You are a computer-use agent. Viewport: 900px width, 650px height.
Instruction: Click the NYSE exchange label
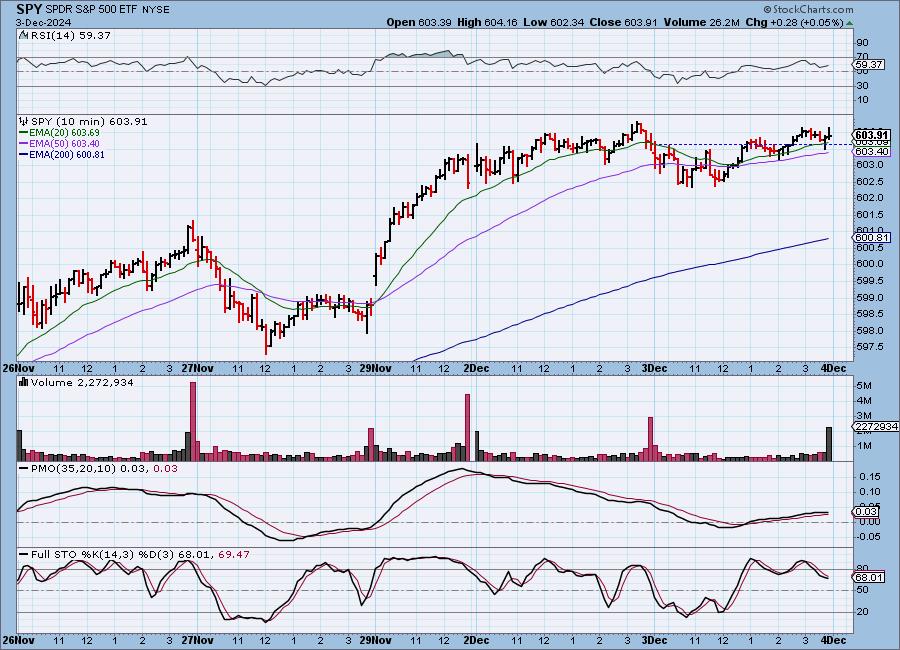(156, 10)
